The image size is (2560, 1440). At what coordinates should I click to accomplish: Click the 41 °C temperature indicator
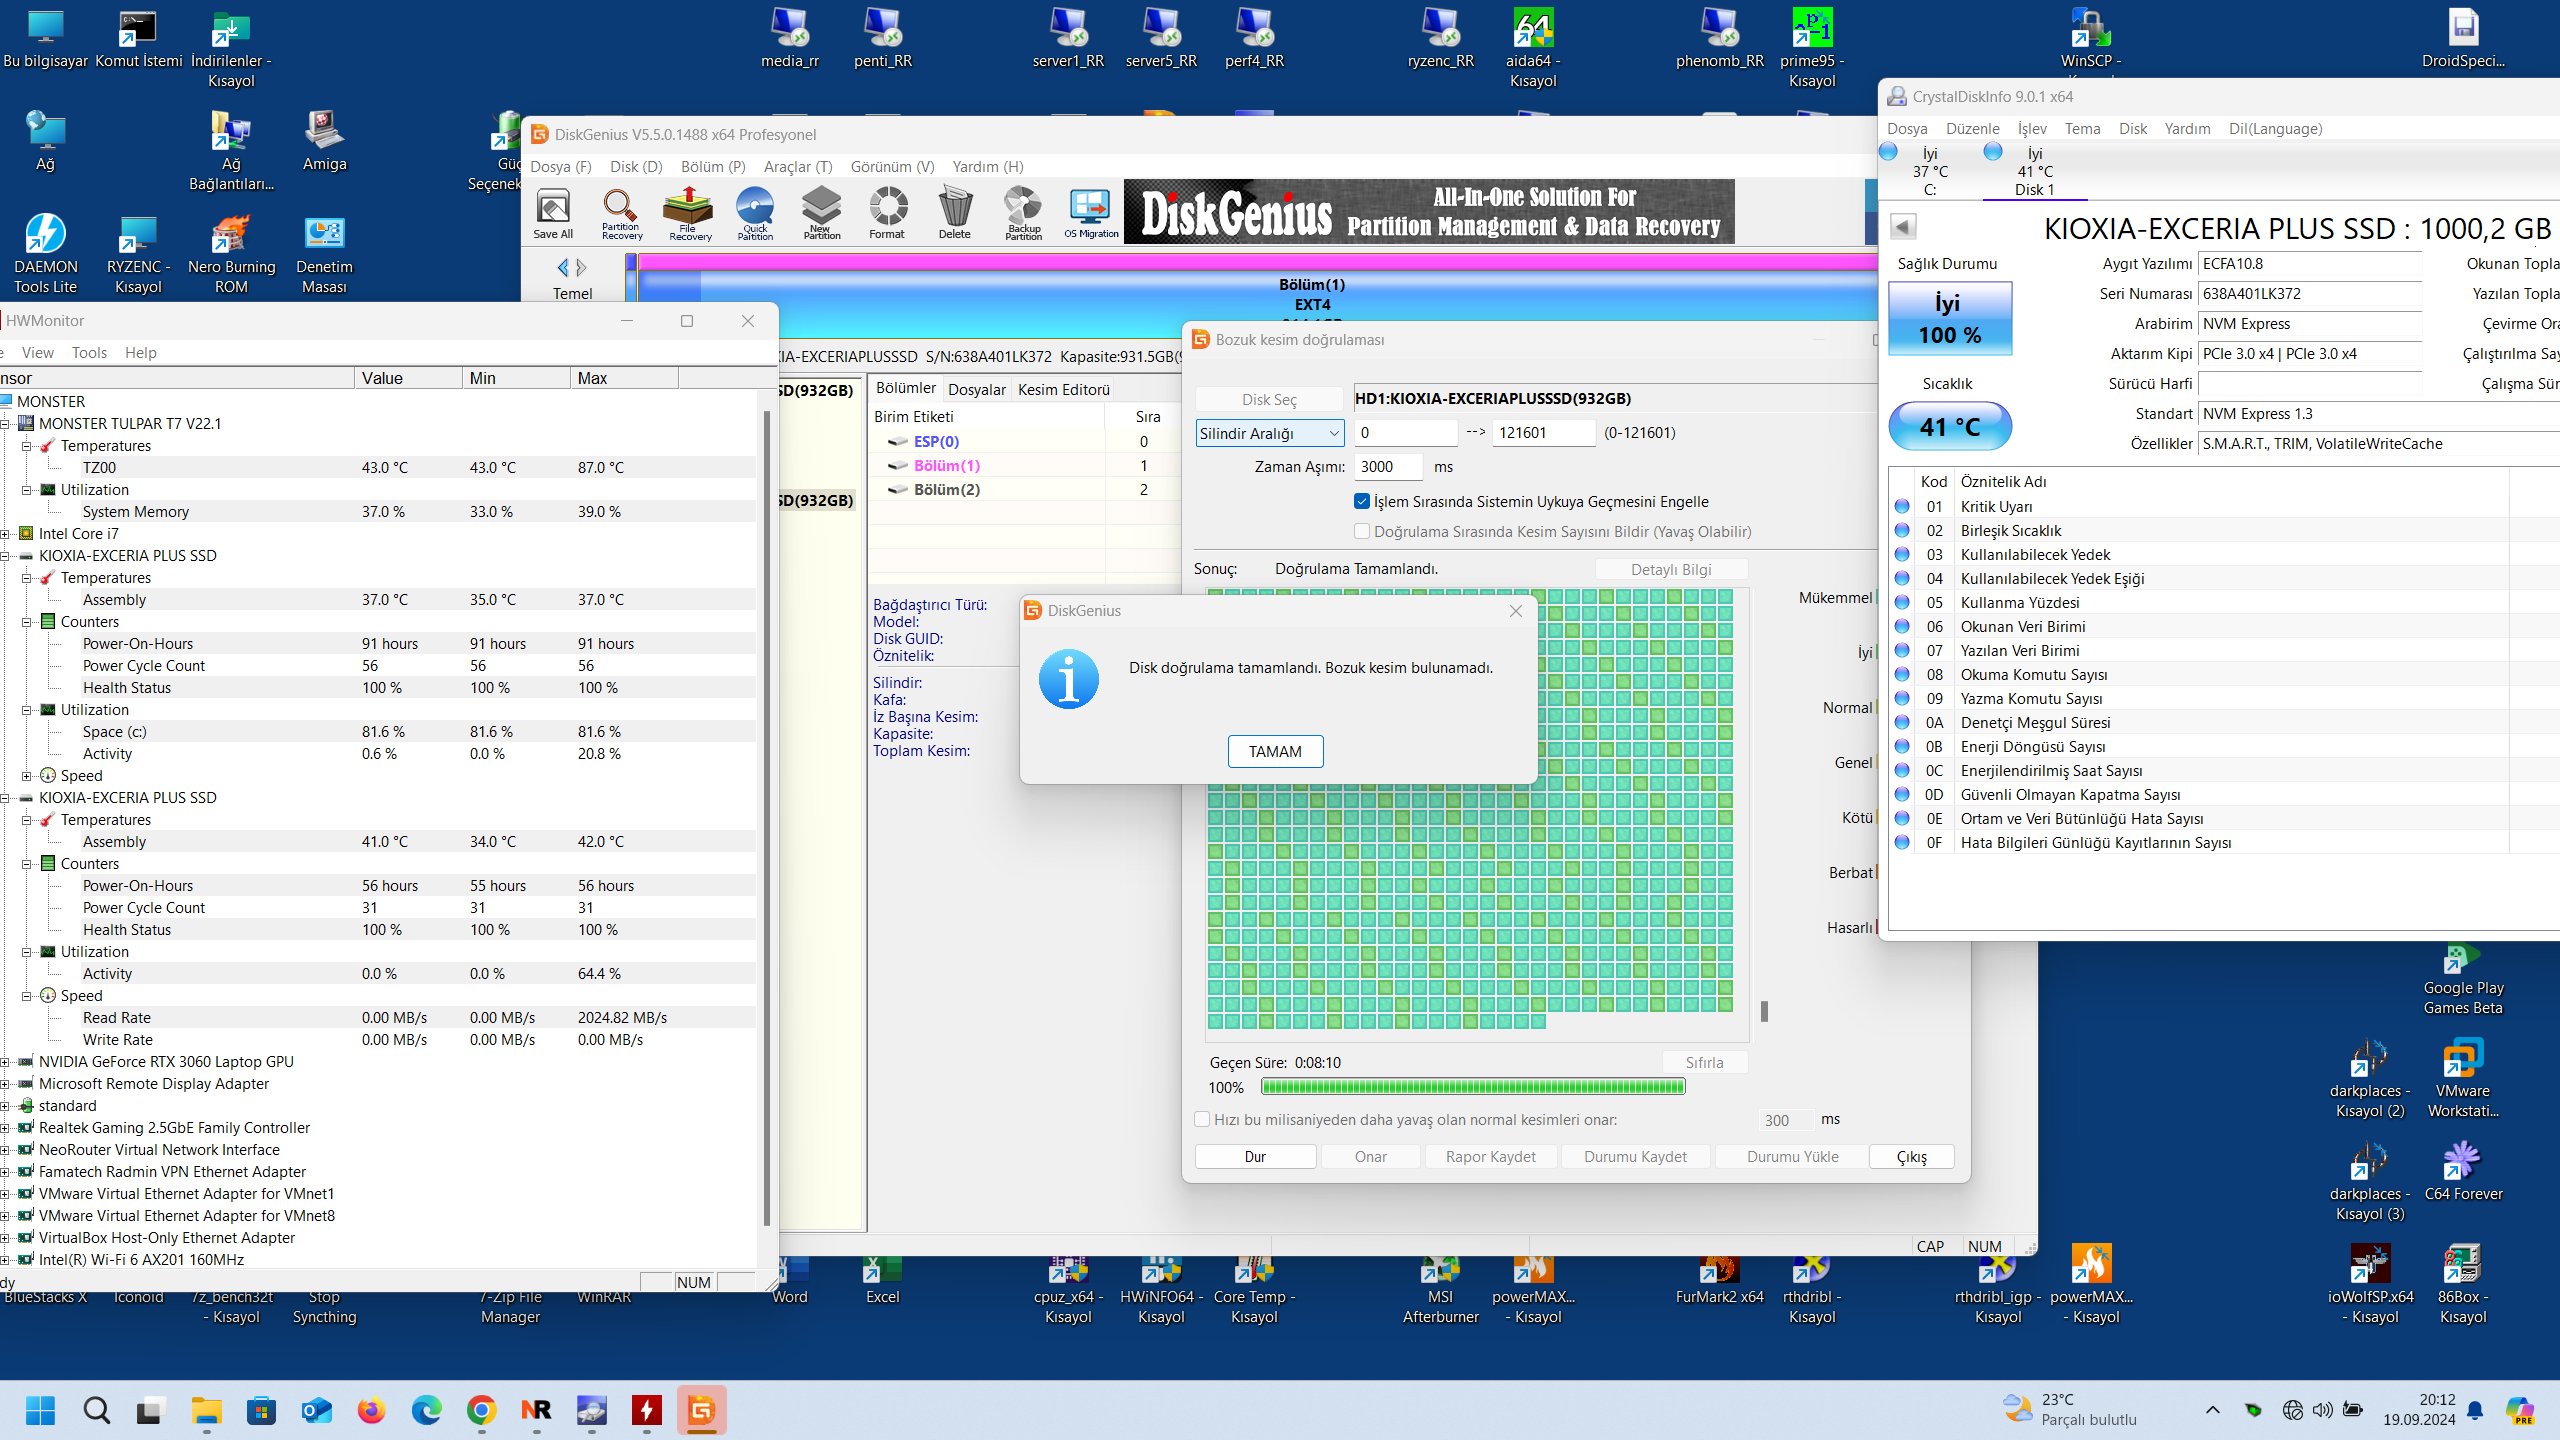tap(1949, 427)
